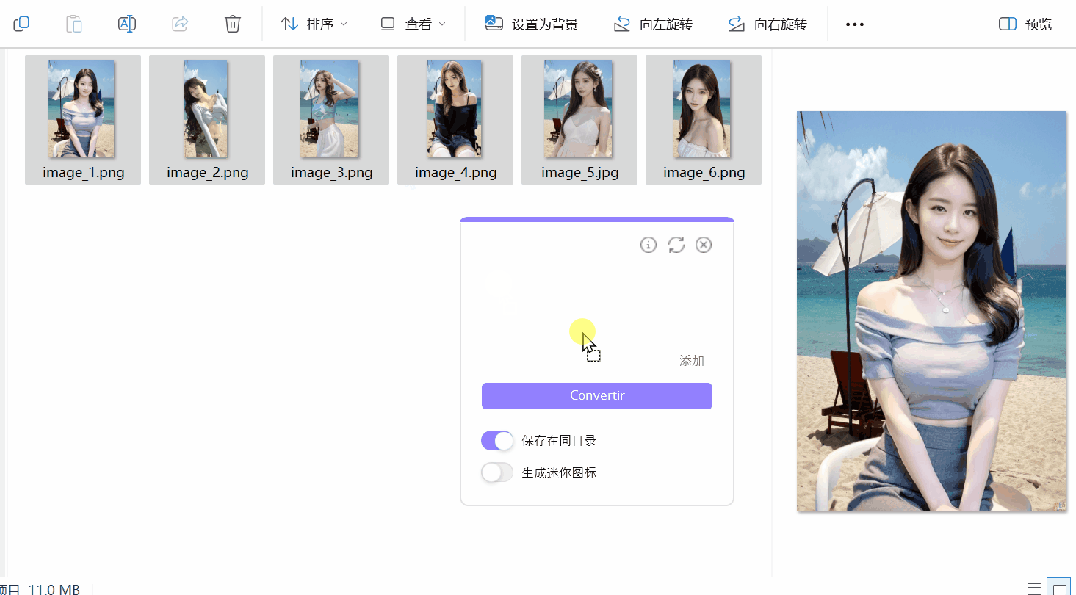Select the image_5.jpg thumbnail

[579, 120]
